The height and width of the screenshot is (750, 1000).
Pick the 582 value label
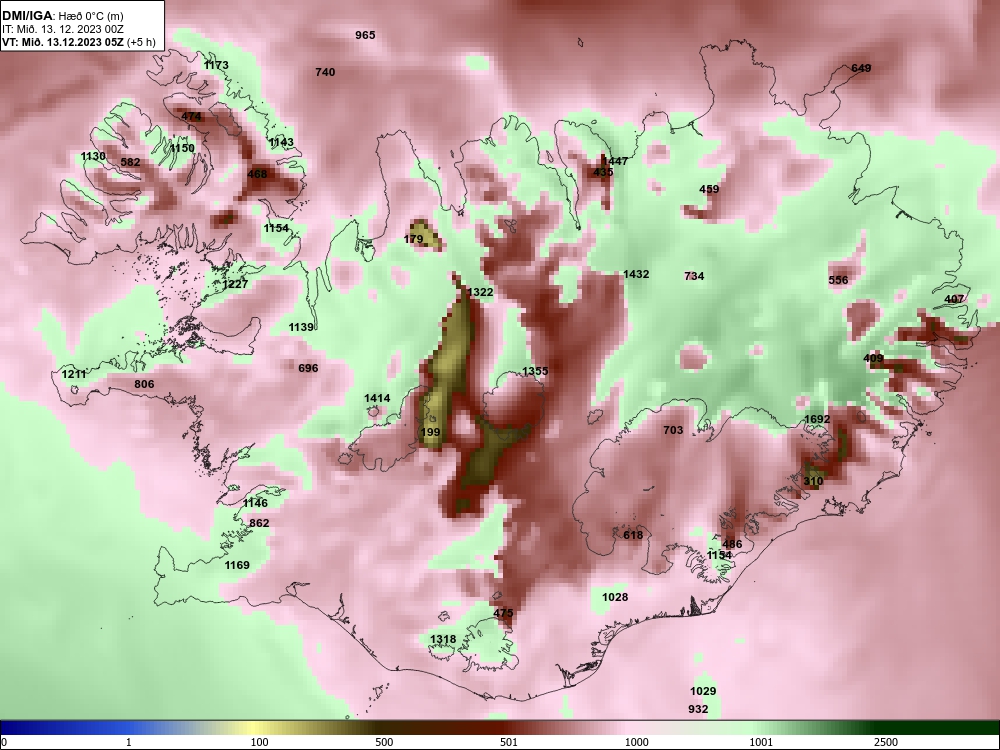[130, 162]
